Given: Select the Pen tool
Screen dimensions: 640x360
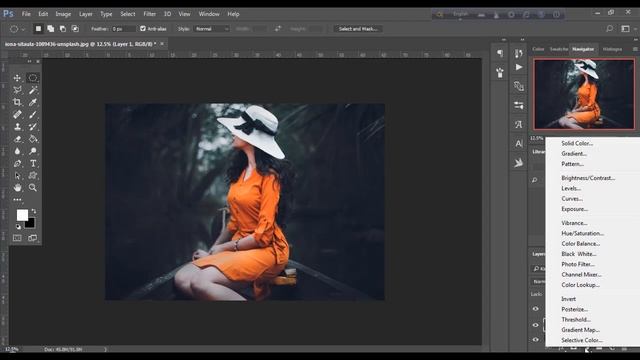Looking at the screenshot, I should [17, 163].
